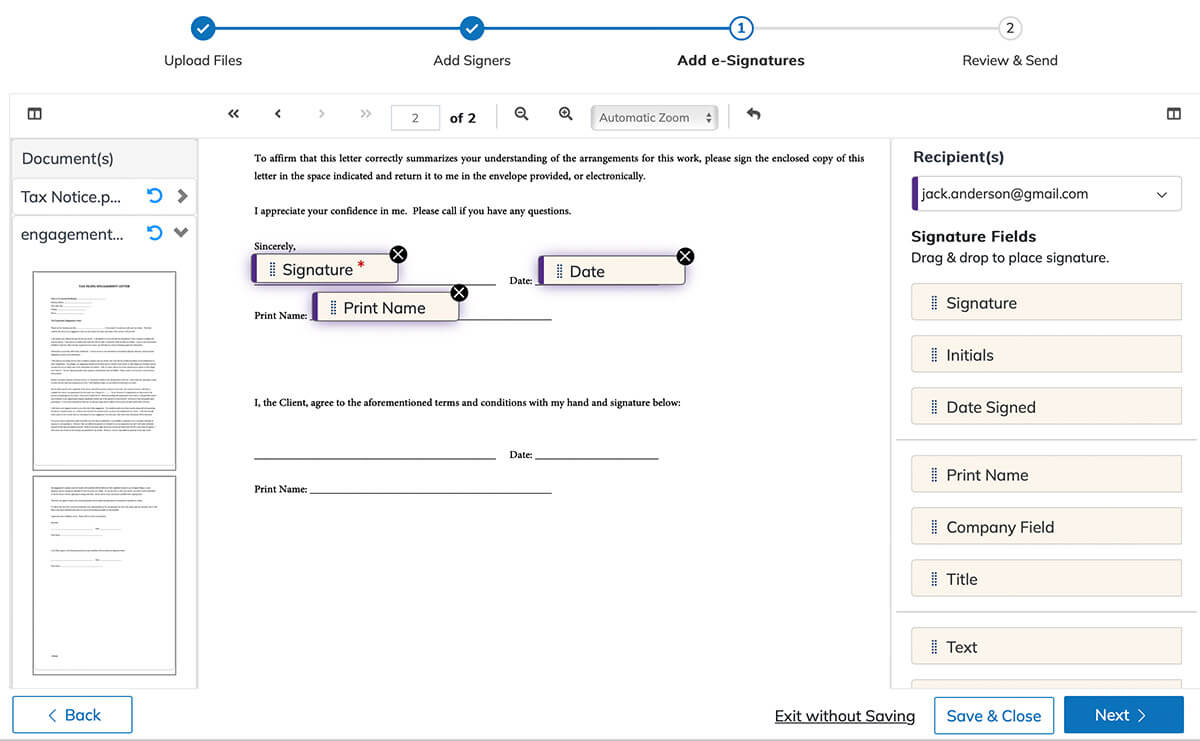Go to the Review & Send step

point(1010,29)
